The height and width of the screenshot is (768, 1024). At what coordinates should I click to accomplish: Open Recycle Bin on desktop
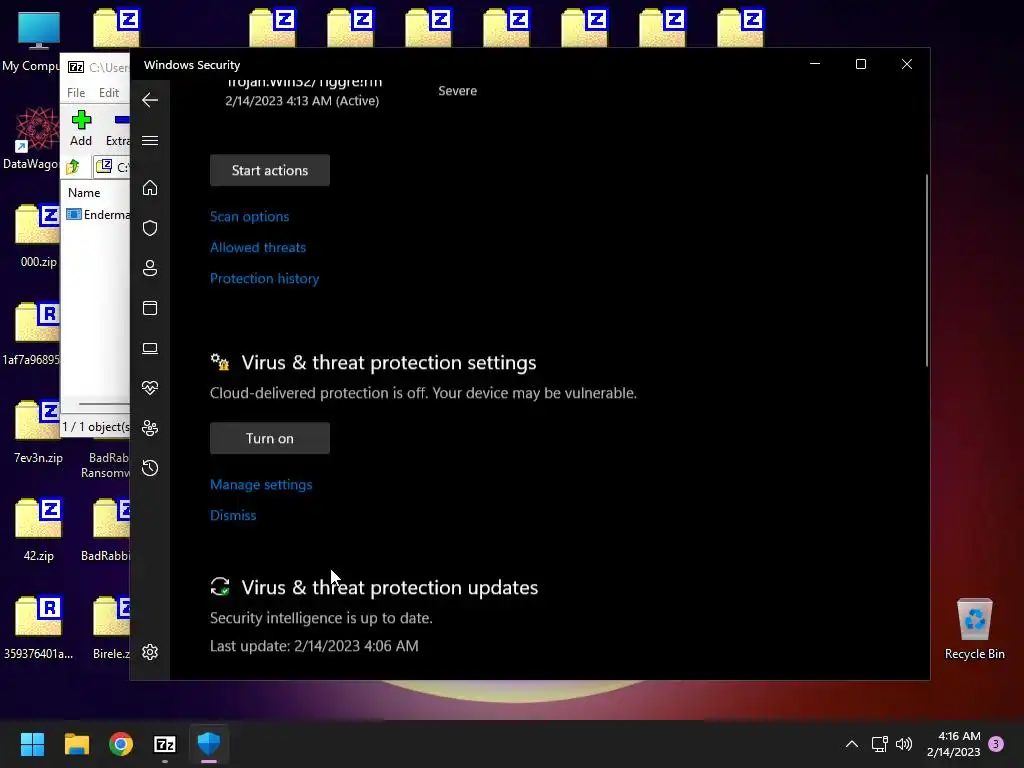(974, 629)
